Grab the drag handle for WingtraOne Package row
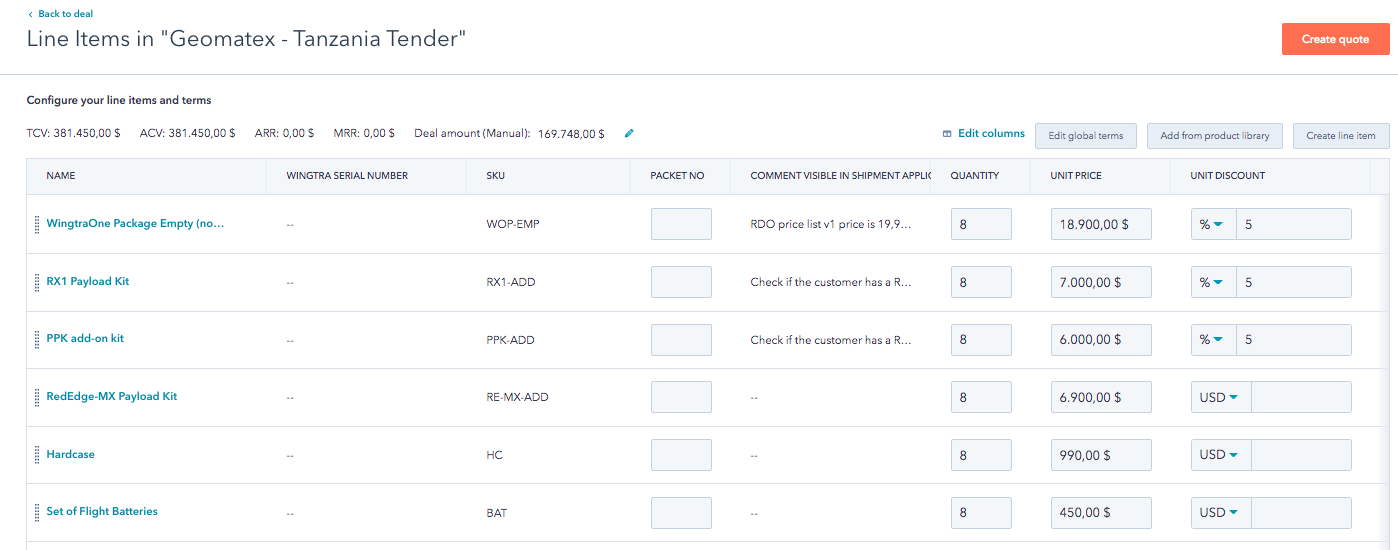 (37, 224)
